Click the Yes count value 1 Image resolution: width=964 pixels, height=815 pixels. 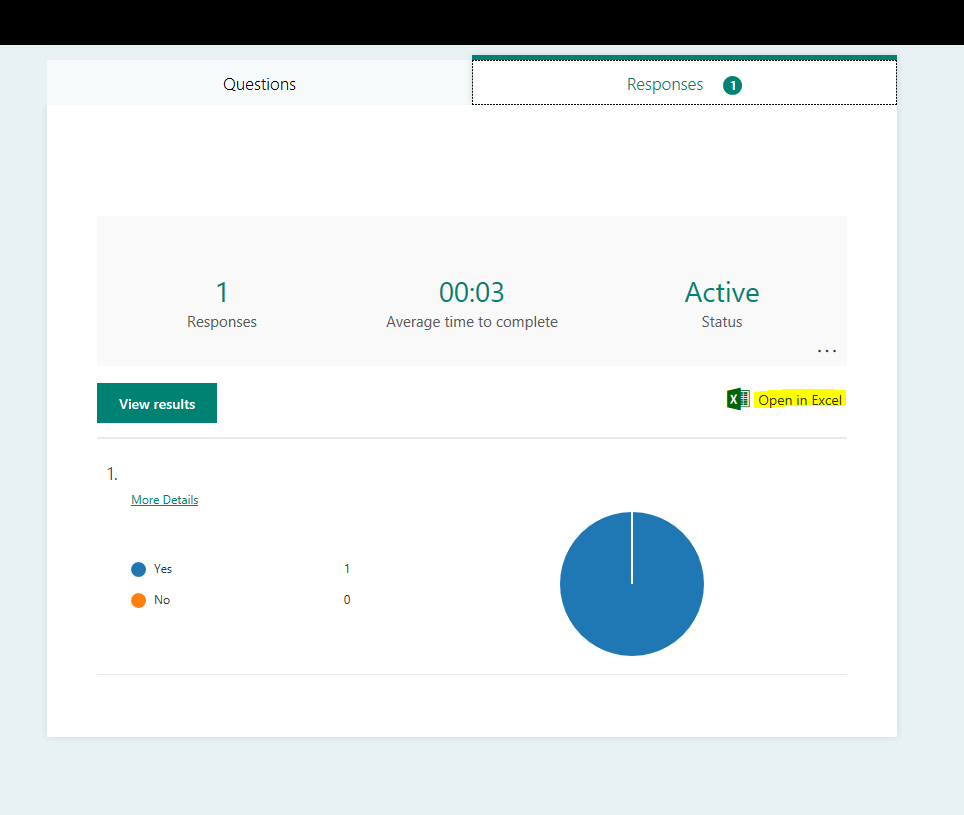click(x=347, y=569)
